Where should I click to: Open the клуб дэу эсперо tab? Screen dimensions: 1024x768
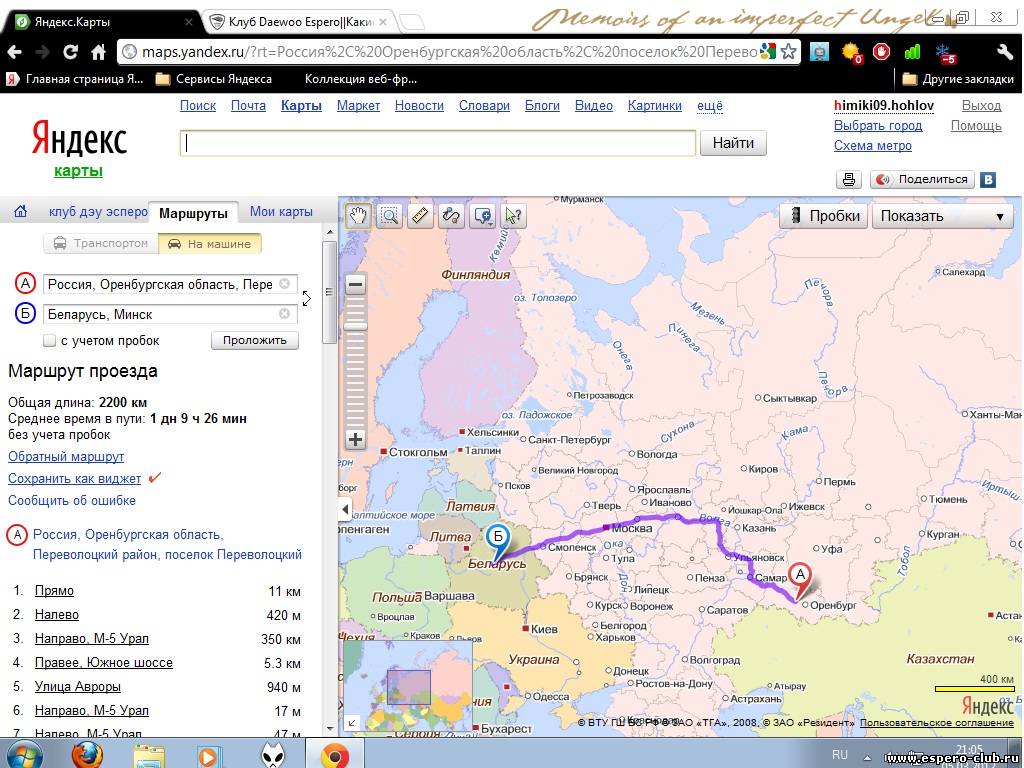(98, 212)
